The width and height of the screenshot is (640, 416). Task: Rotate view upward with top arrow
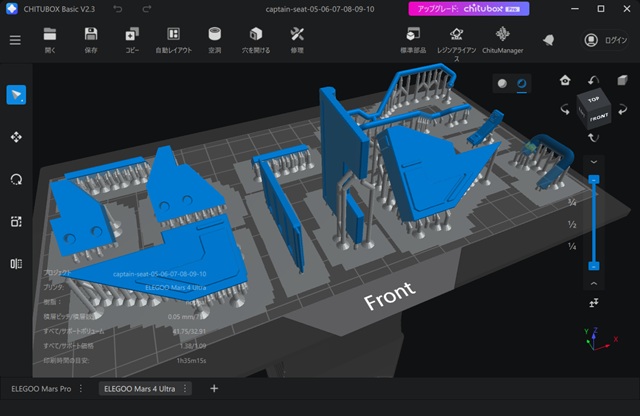pyautogui.click(x=593, y=80)
